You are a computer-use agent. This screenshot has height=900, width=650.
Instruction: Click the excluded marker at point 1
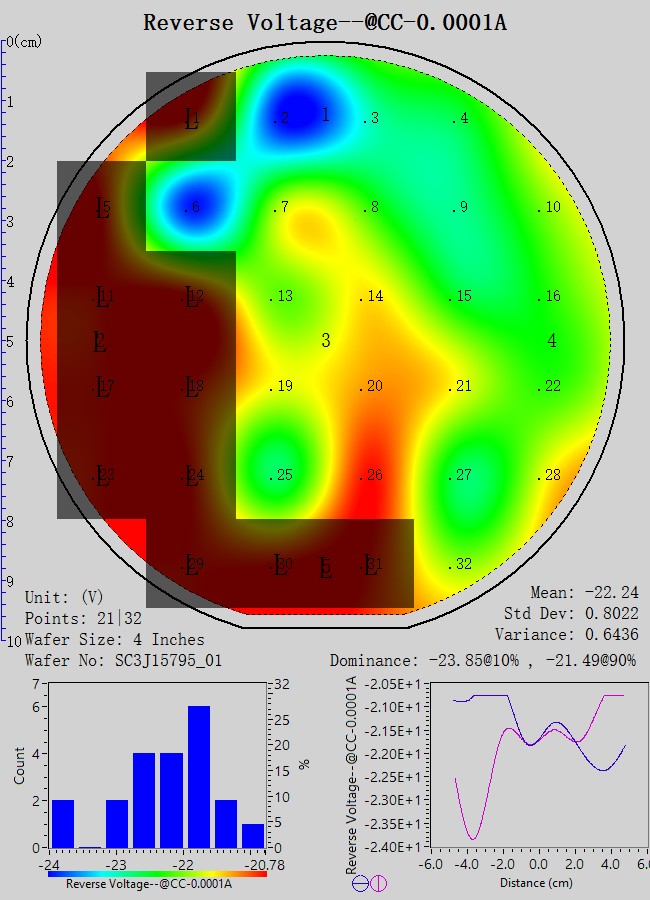(191, 120)
